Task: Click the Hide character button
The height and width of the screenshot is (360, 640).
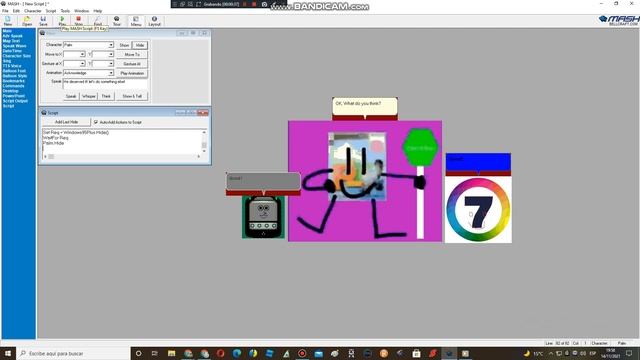Action: click(x=140, y=45)
